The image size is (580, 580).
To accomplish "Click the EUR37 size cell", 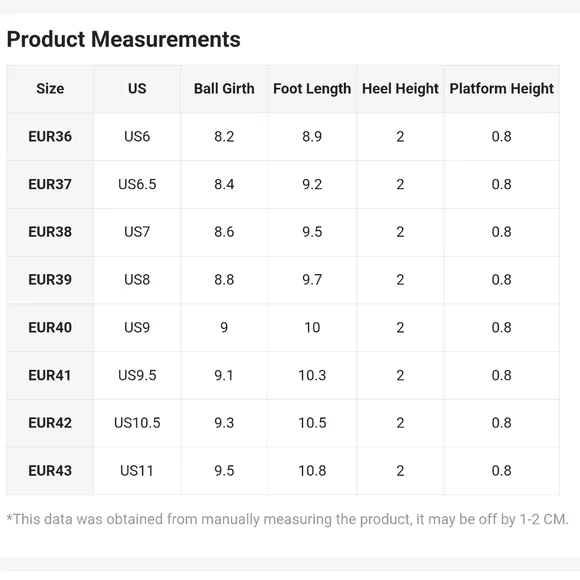I will (x=50, y=184).
